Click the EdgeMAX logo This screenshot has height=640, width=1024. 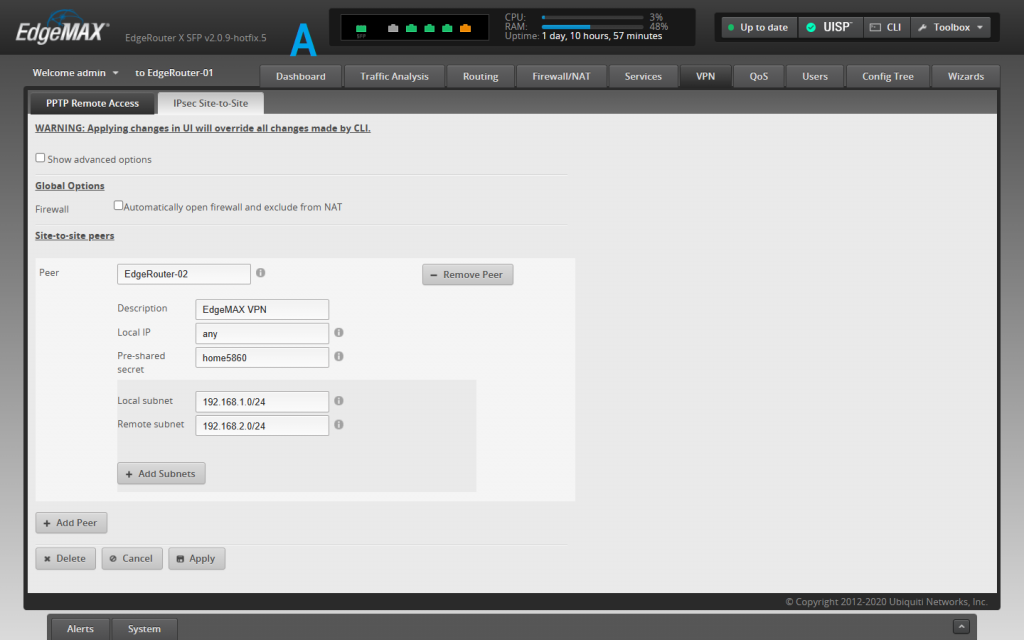[x=62, y=27]
